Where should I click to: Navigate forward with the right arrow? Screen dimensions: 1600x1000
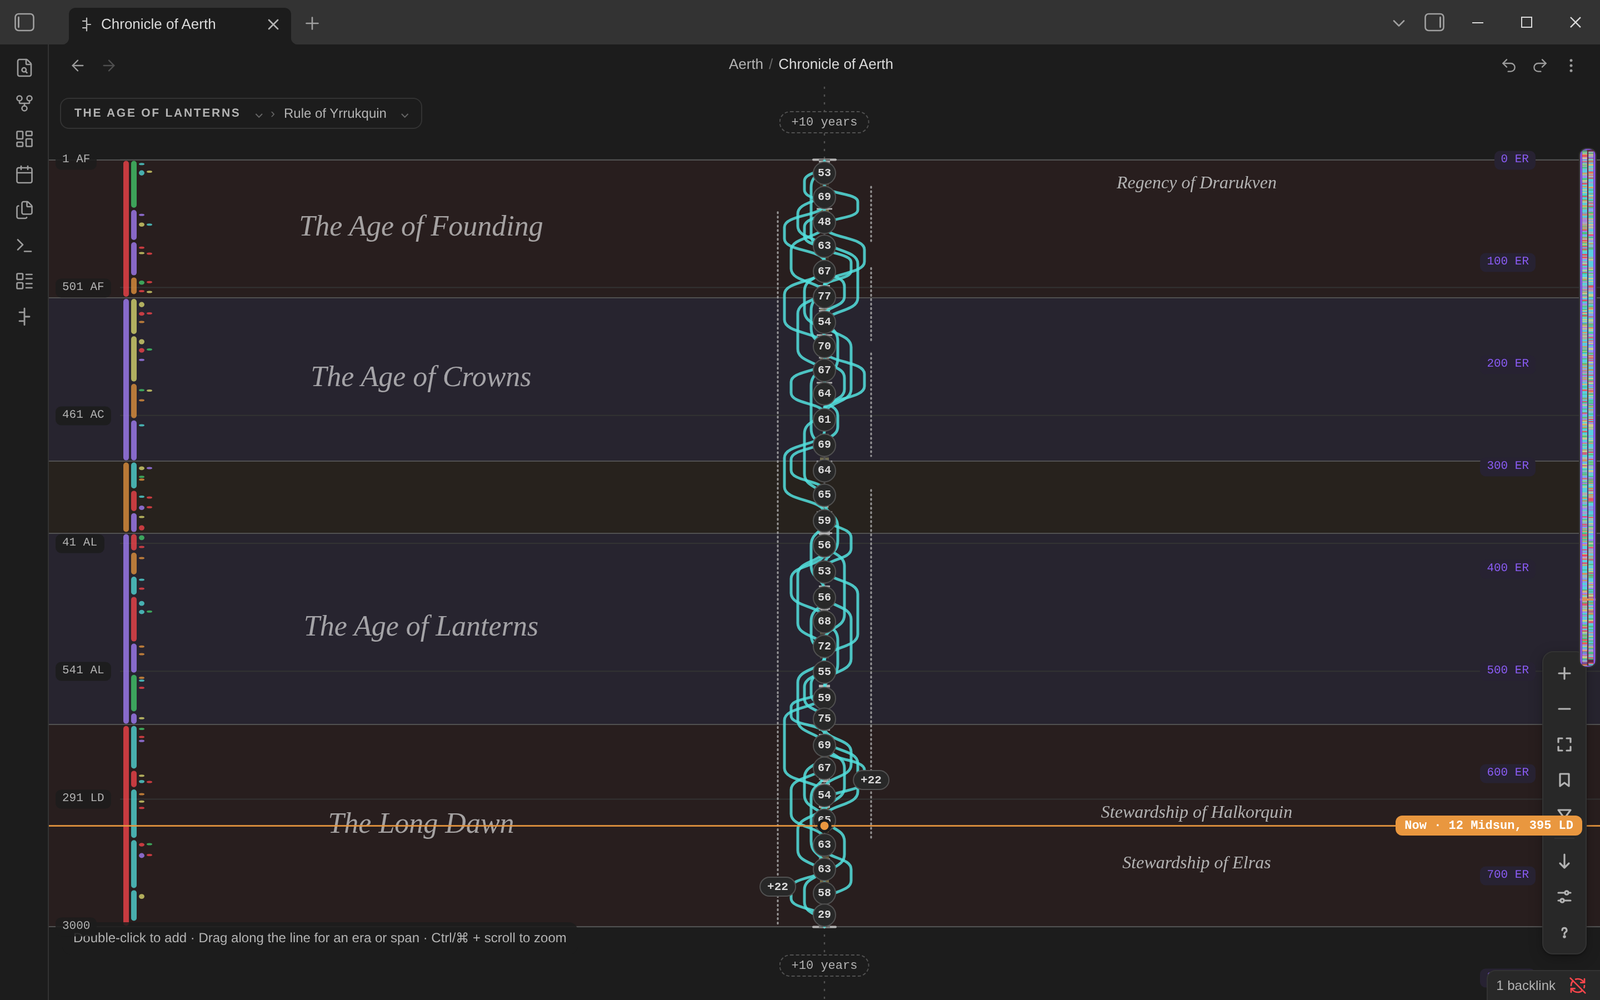(109, 65)
